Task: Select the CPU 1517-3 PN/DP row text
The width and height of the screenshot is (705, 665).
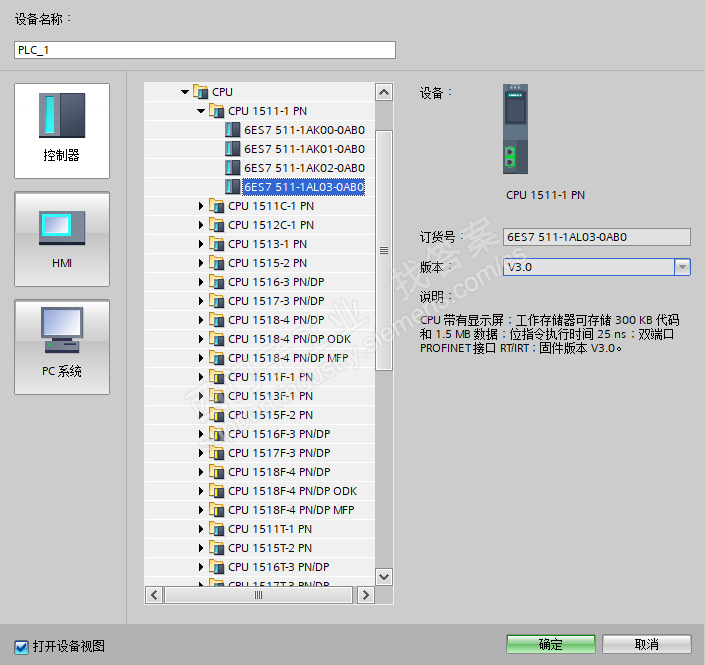Action: coord(276,301)
